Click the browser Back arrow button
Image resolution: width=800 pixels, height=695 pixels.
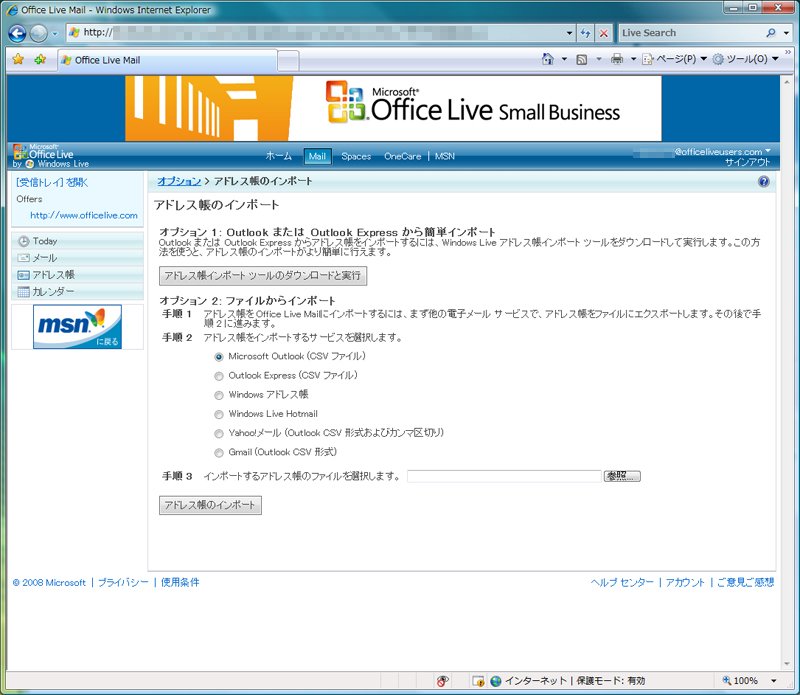point(17,34)
